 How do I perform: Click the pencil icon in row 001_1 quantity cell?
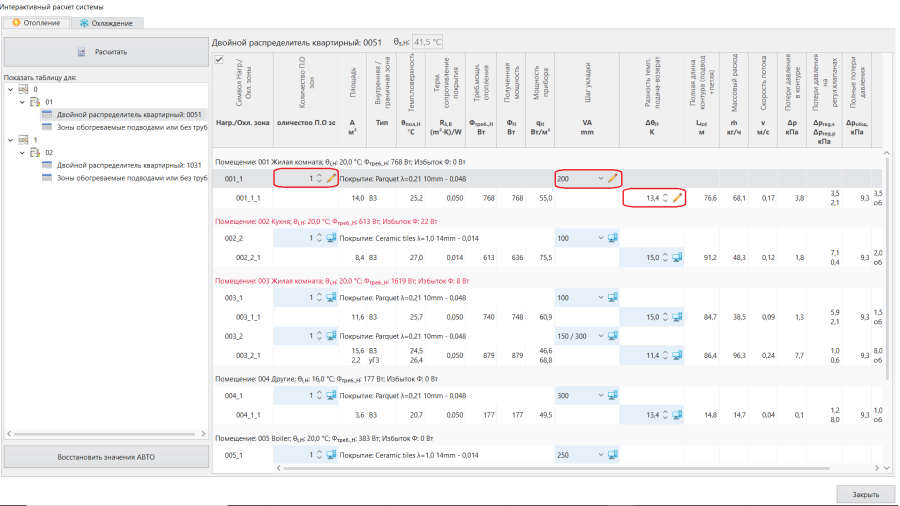[x=331, y=178]
